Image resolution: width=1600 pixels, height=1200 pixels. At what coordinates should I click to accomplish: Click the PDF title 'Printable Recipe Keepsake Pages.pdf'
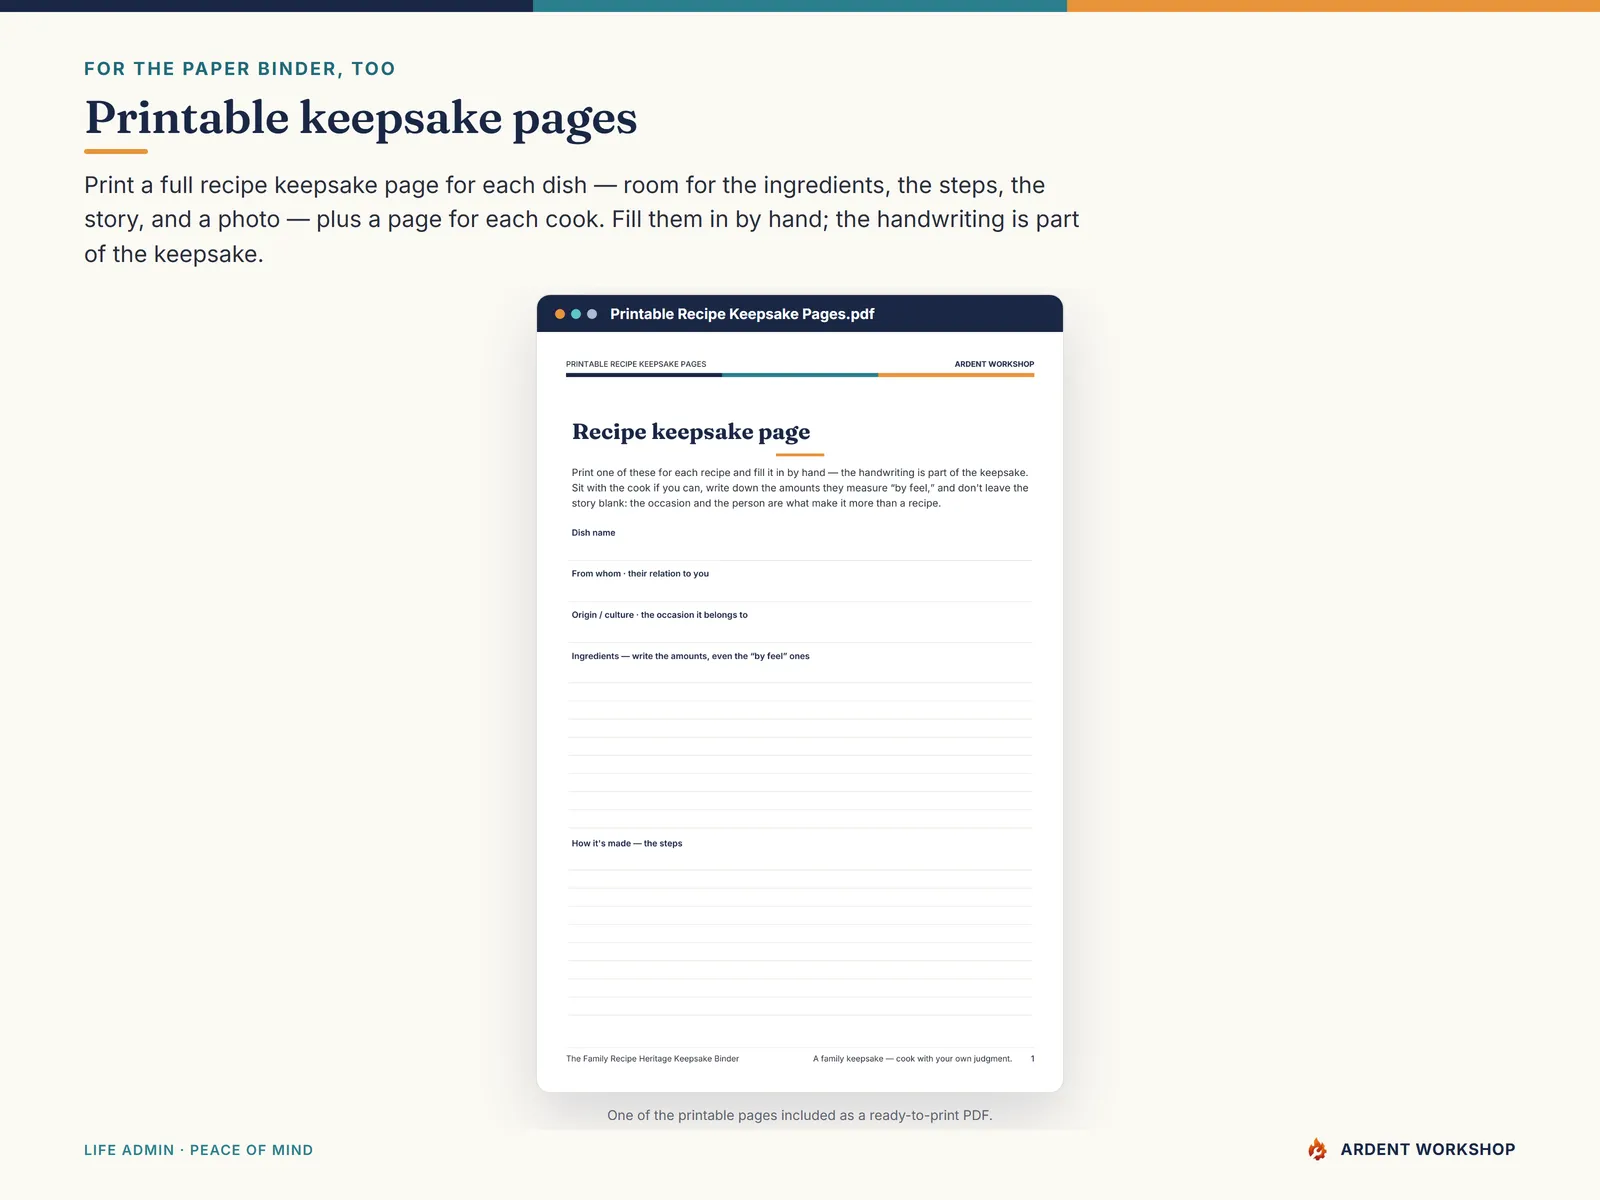[742, 314]
